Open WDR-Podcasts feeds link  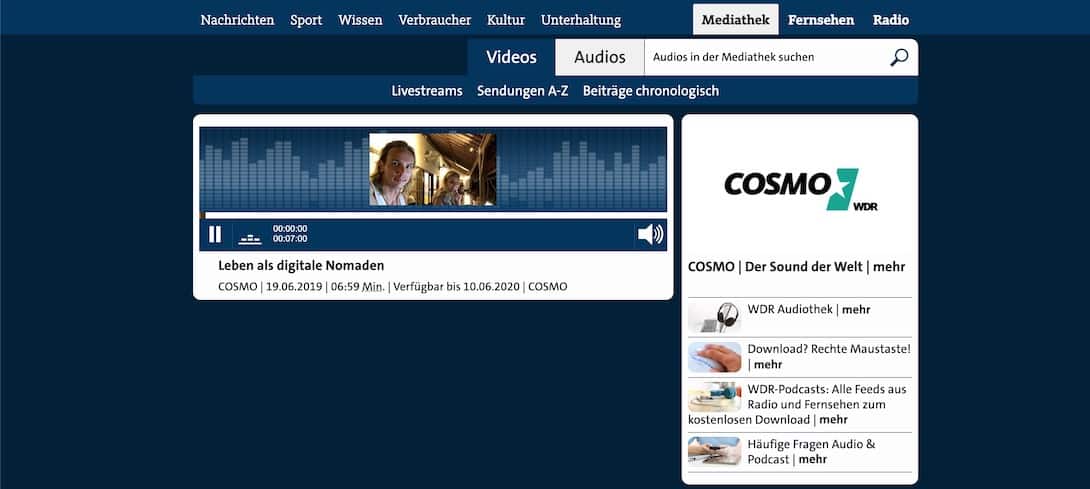797,404
